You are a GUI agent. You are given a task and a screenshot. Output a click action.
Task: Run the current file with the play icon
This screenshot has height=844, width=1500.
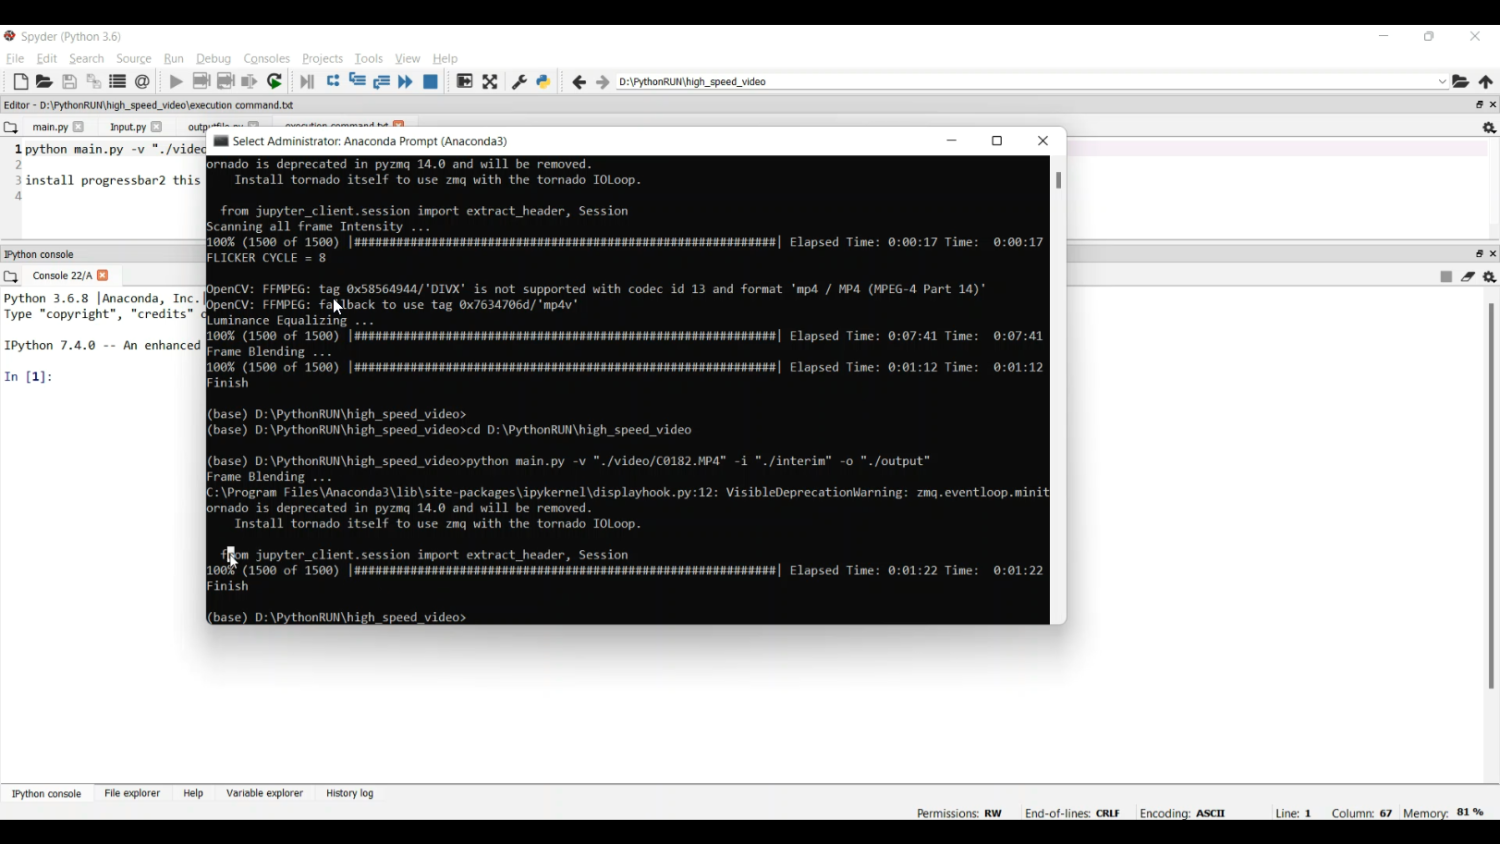[x=176, y=82]
